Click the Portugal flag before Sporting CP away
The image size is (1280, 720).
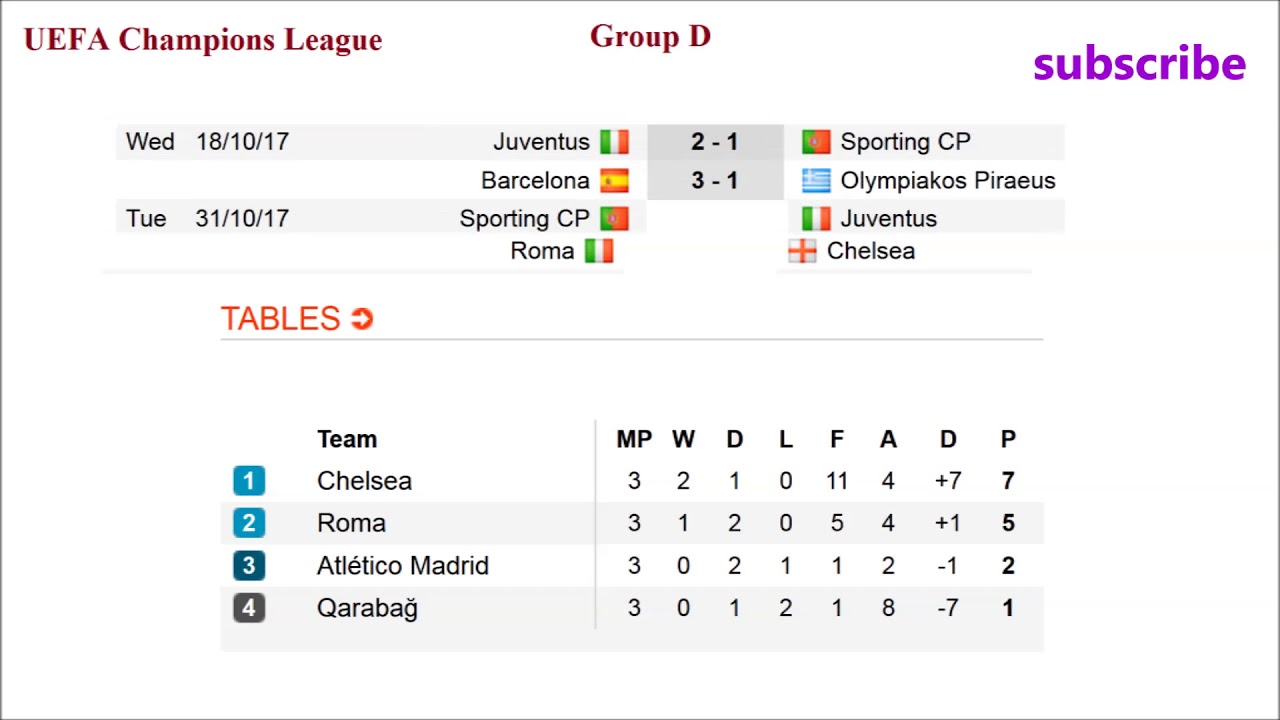click(x=816, y=142)
